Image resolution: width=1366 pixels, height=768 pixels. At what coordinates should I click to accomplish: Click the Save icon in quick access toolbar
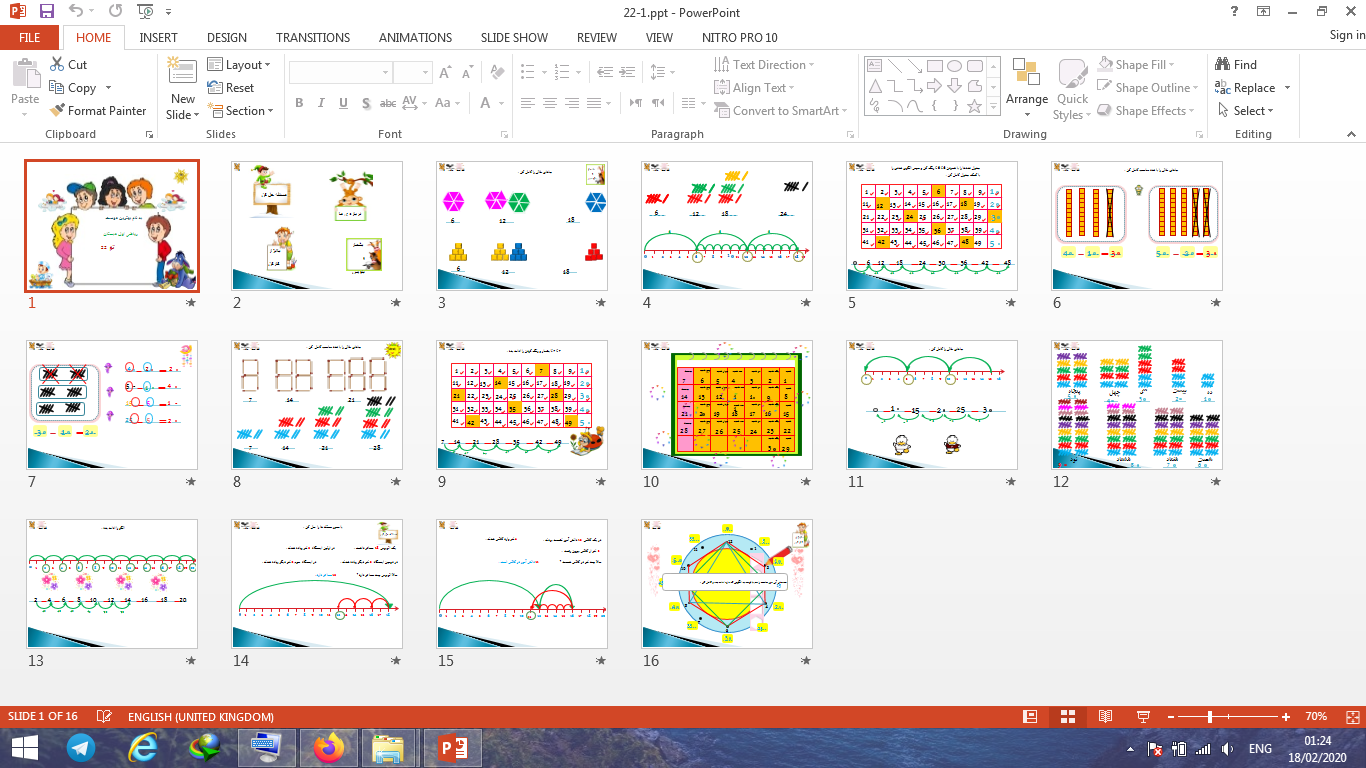tap(47, 11)
